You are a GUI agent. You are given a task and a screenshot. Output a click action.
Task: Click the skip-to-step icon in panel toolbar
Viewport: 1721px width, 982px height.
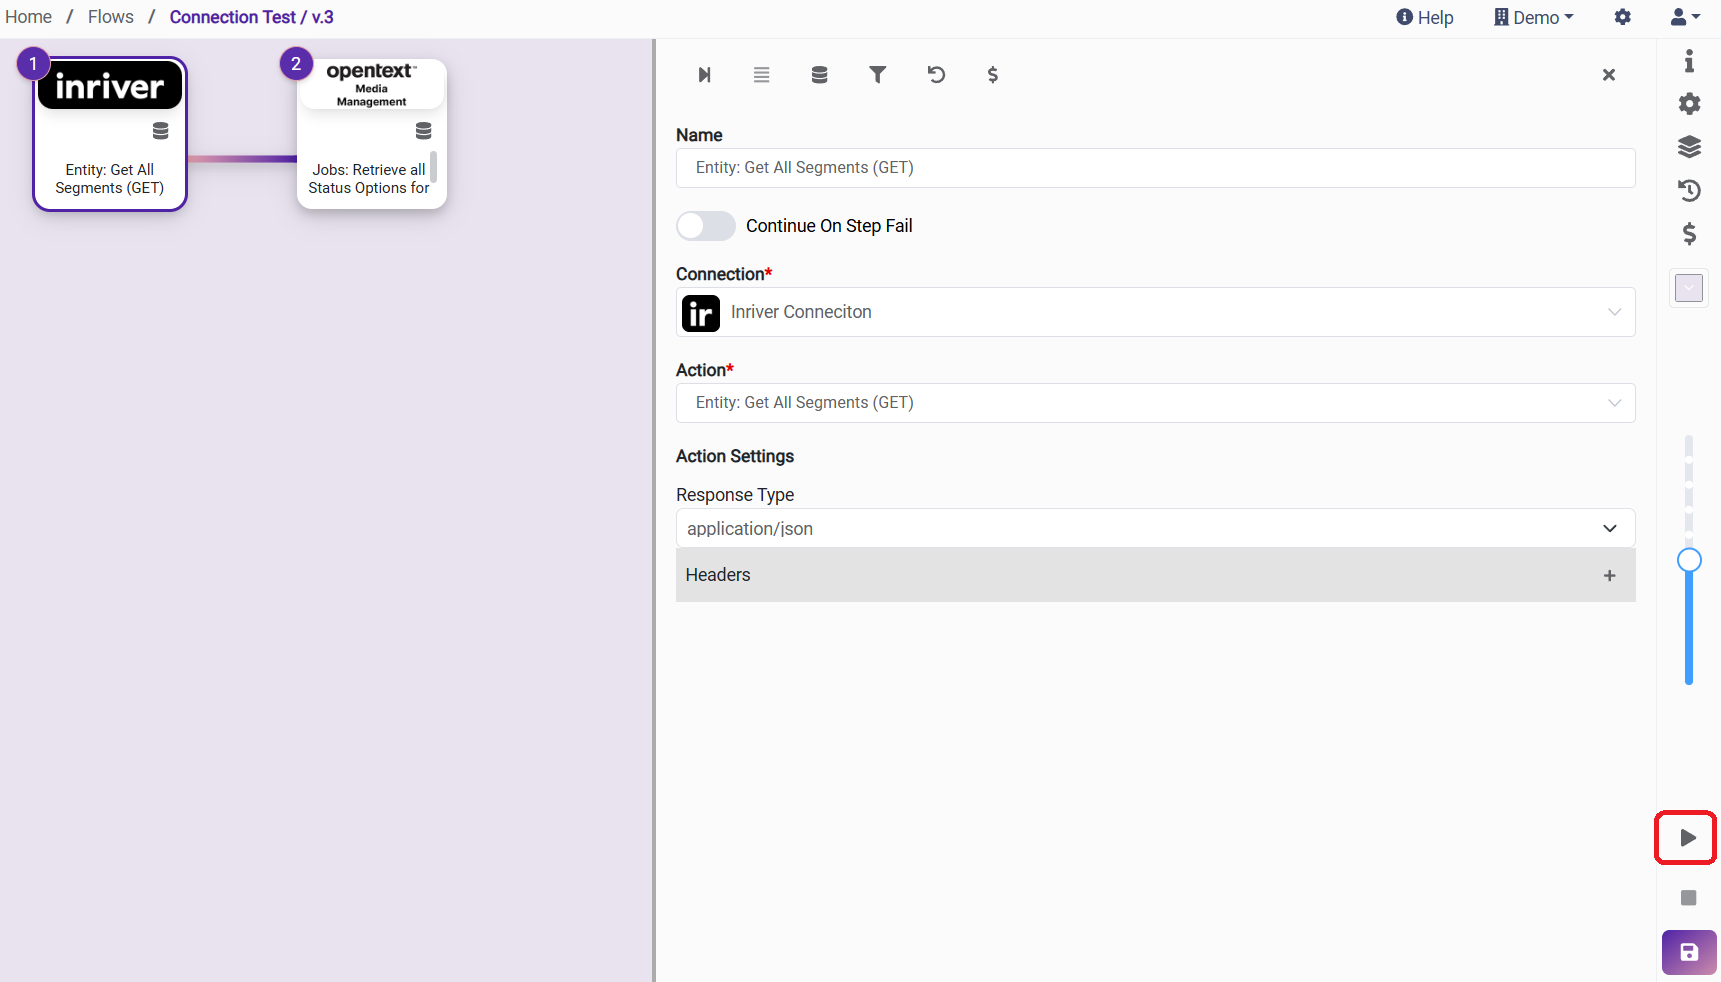[x=704, y=75]
